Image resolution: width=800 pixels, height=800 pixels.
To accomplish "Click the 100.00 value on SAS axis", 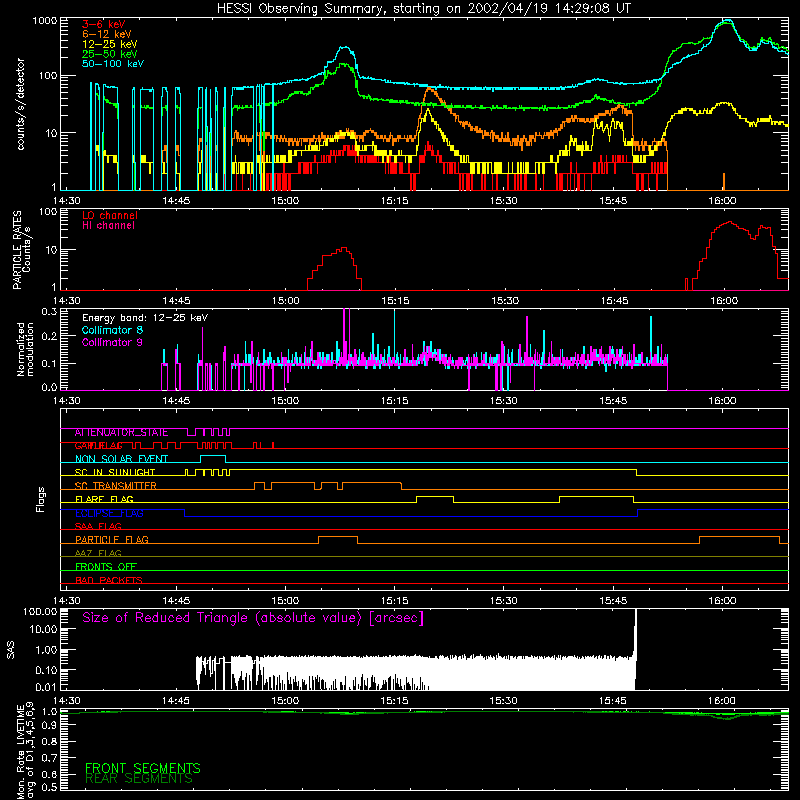I will [40, 612].
